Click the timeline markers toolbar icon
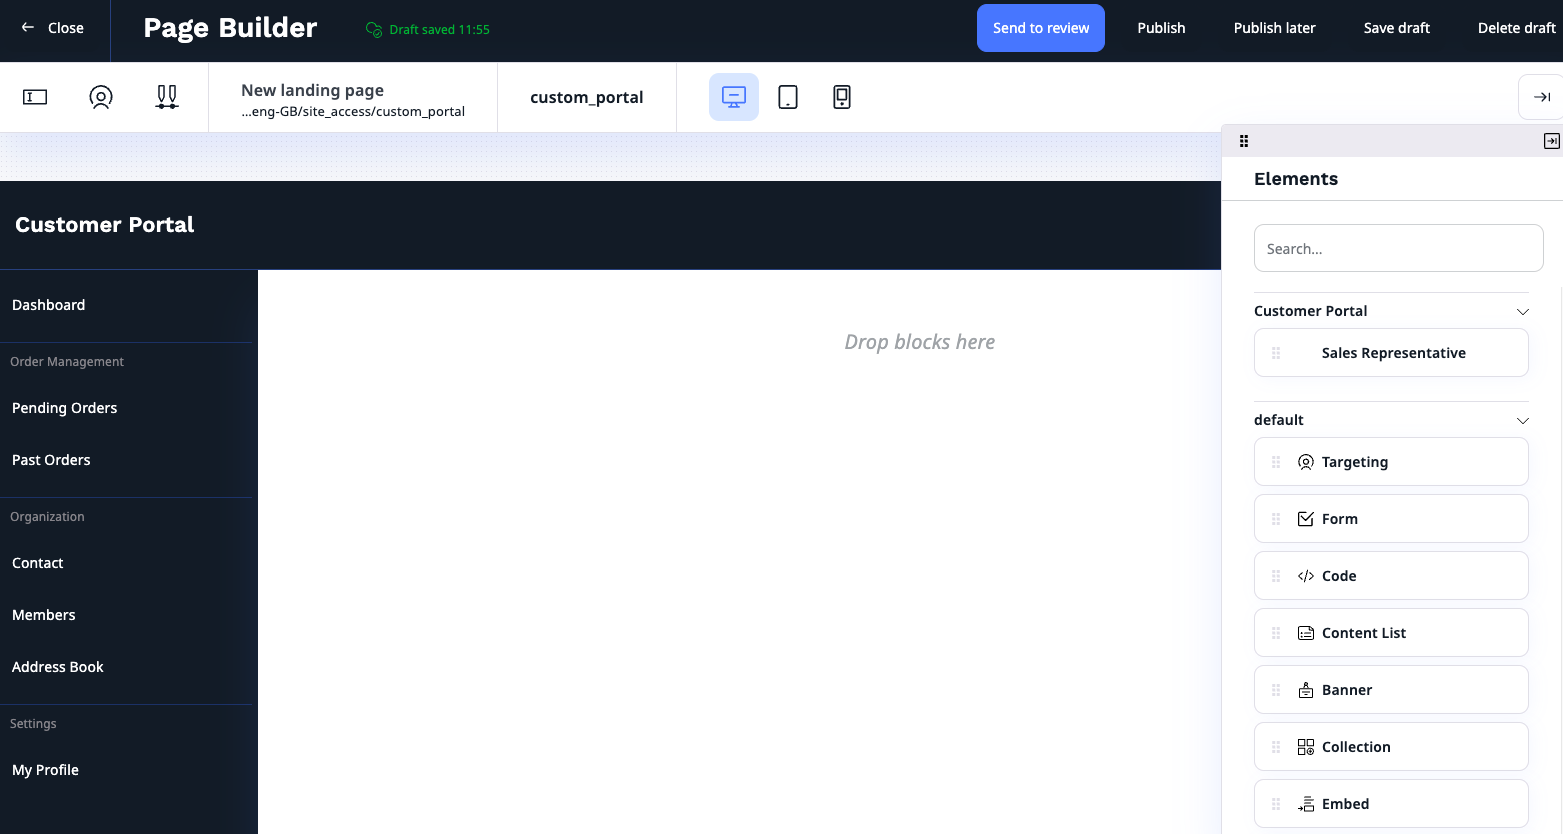 pos(166,97)
